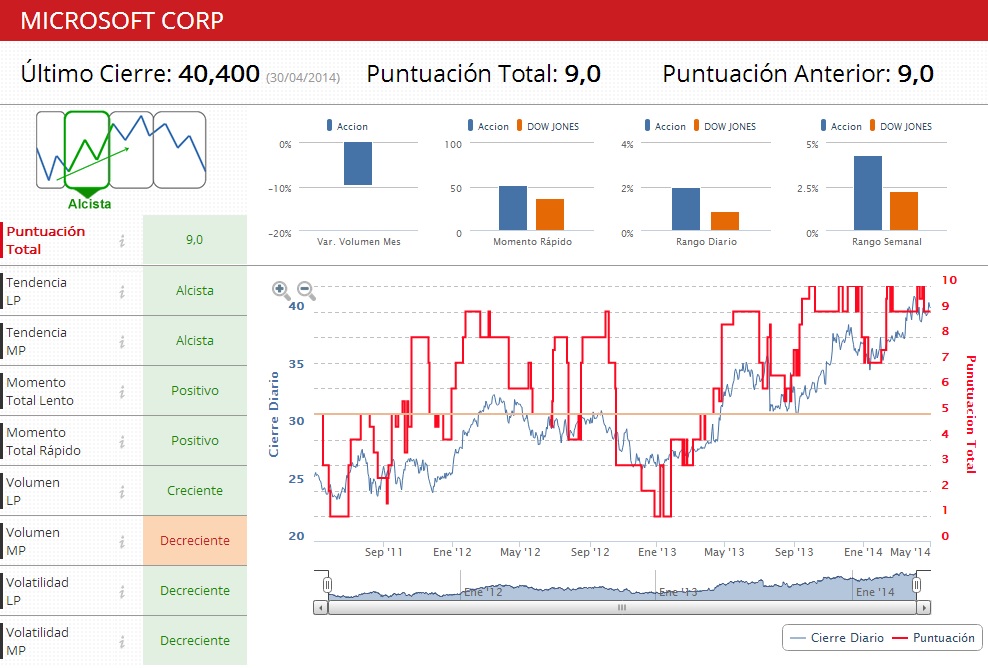Click the zoom in magnifier icon
The image size is (988, 668).
pyautogui.click(x=281, y=290)
